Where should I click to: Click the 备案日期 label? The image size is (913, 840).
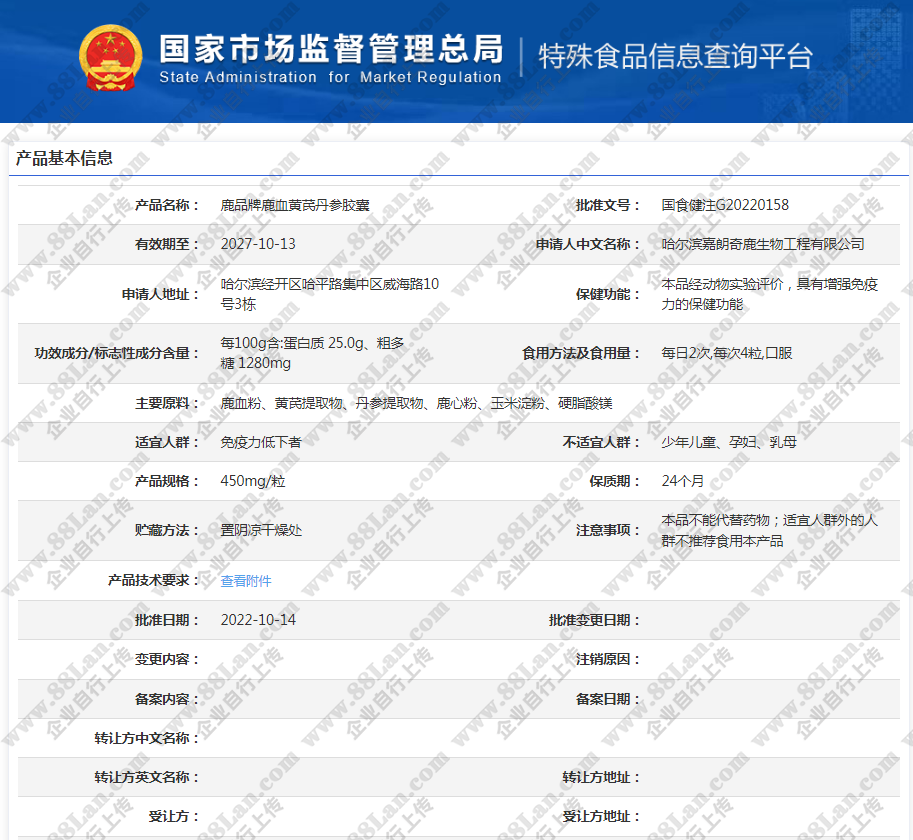(608, 699)
